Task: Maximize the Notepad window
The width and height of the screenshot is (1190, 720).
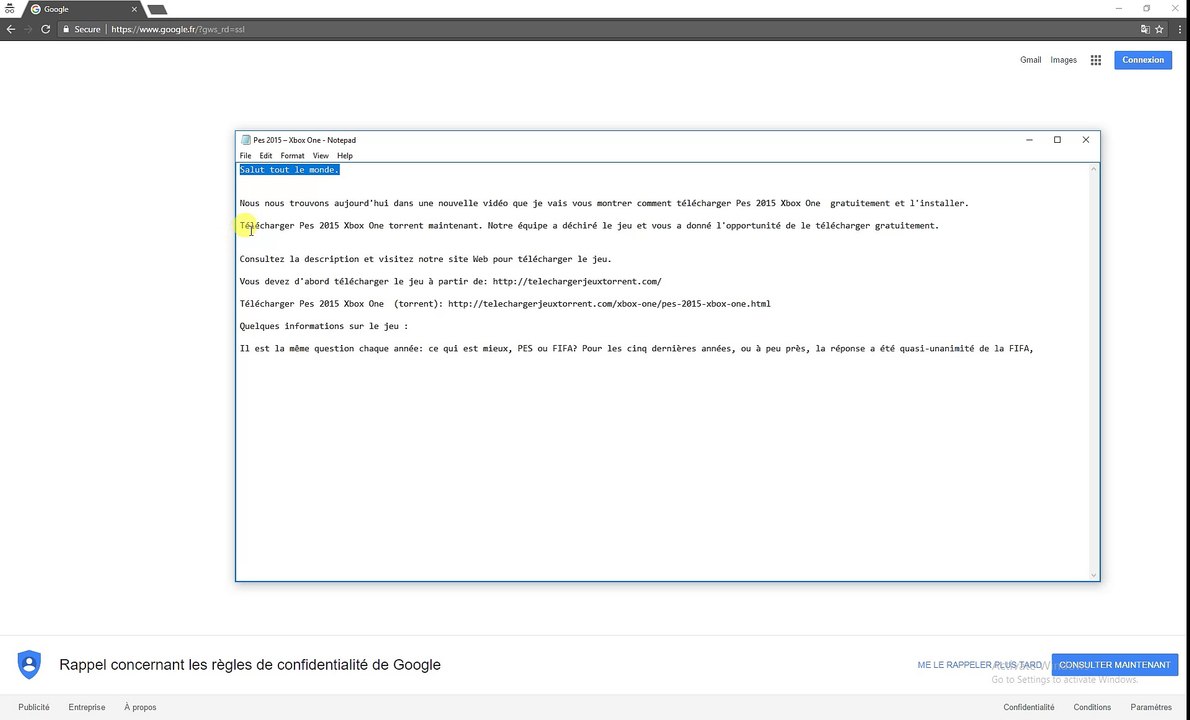Action: pyautogui.click(x=1057, y=140)
